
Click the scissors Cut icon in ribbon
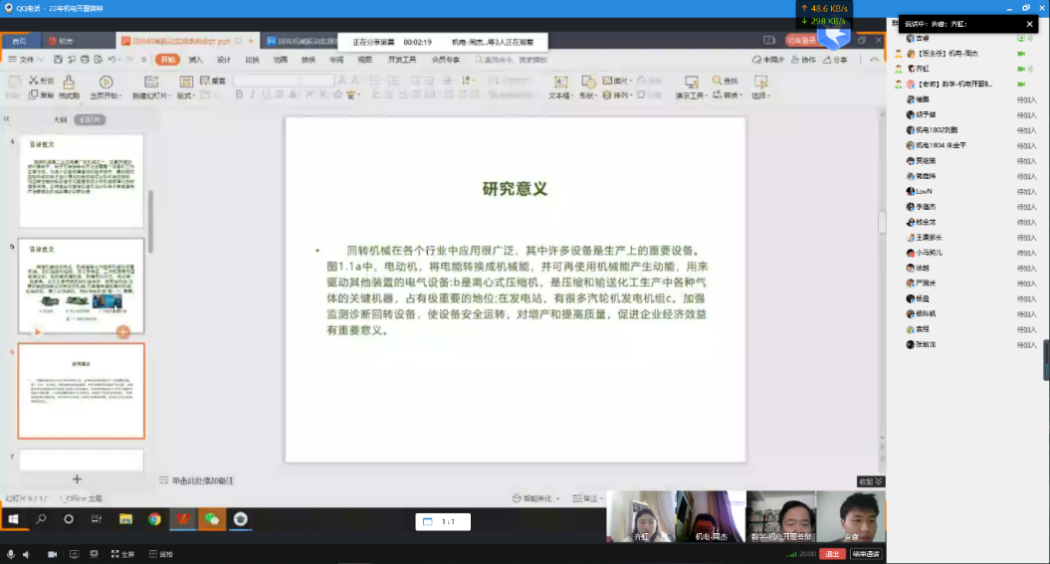coord(33,80)
